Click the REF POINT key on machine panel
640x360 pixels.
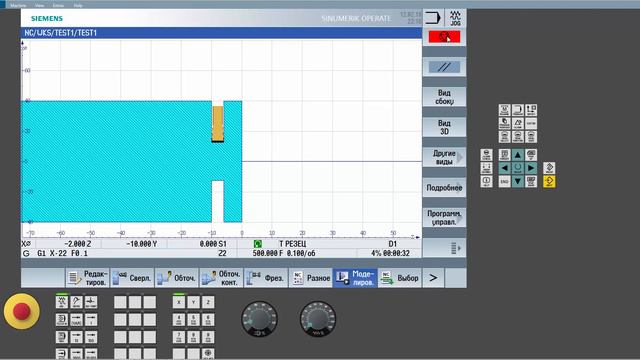point(91,302)
